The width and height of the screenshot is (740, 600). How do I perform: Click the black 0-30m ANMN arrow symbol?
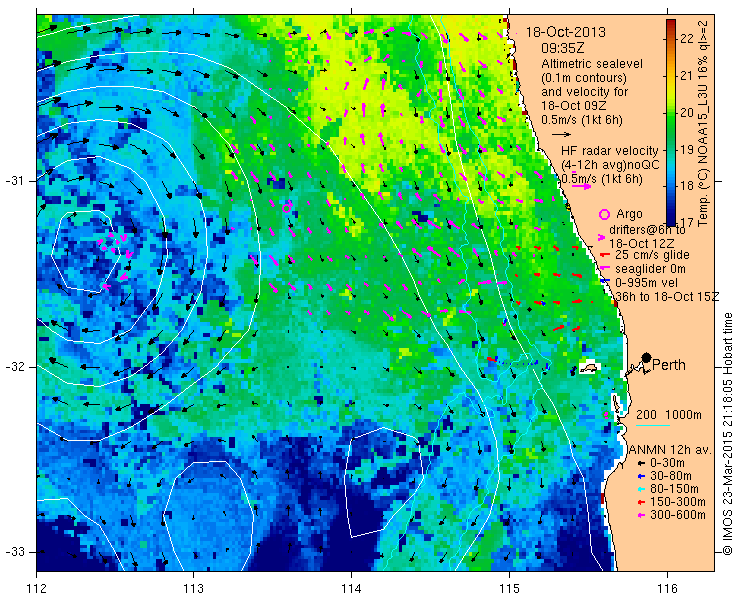click(641, 463)
